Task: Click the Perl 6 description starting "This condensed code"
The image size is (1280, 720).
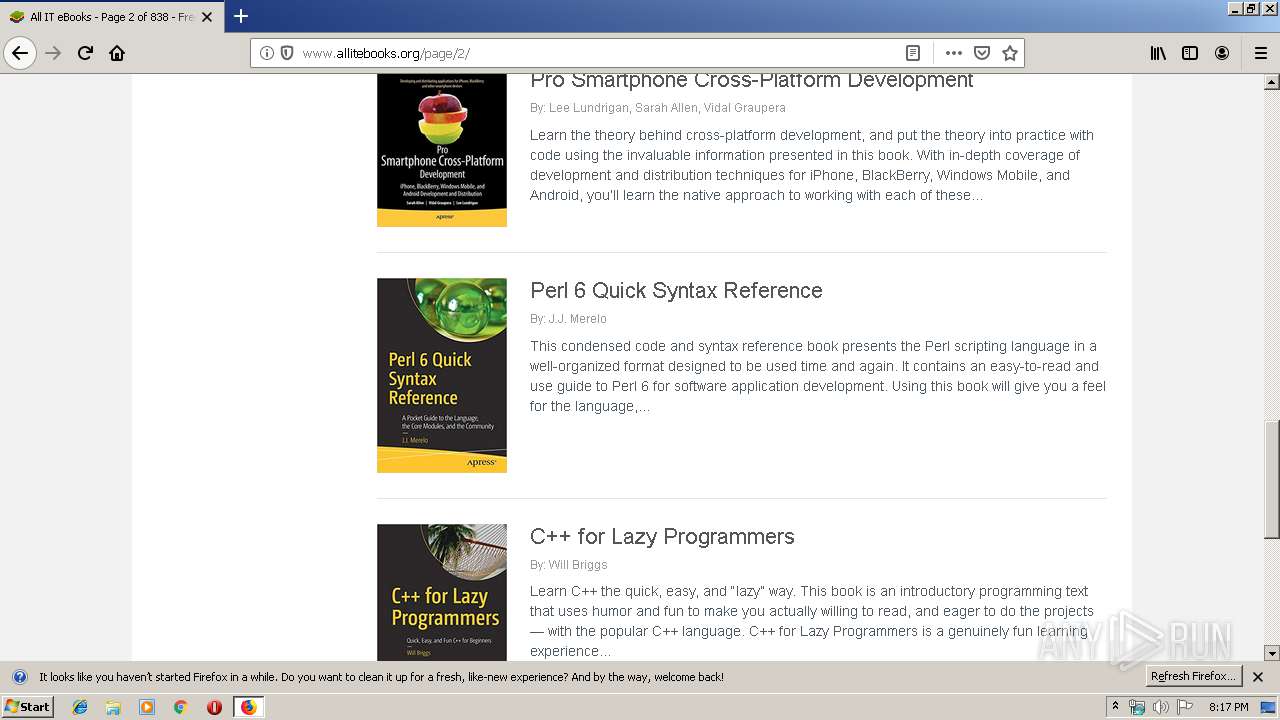Action: click(818, 376)
